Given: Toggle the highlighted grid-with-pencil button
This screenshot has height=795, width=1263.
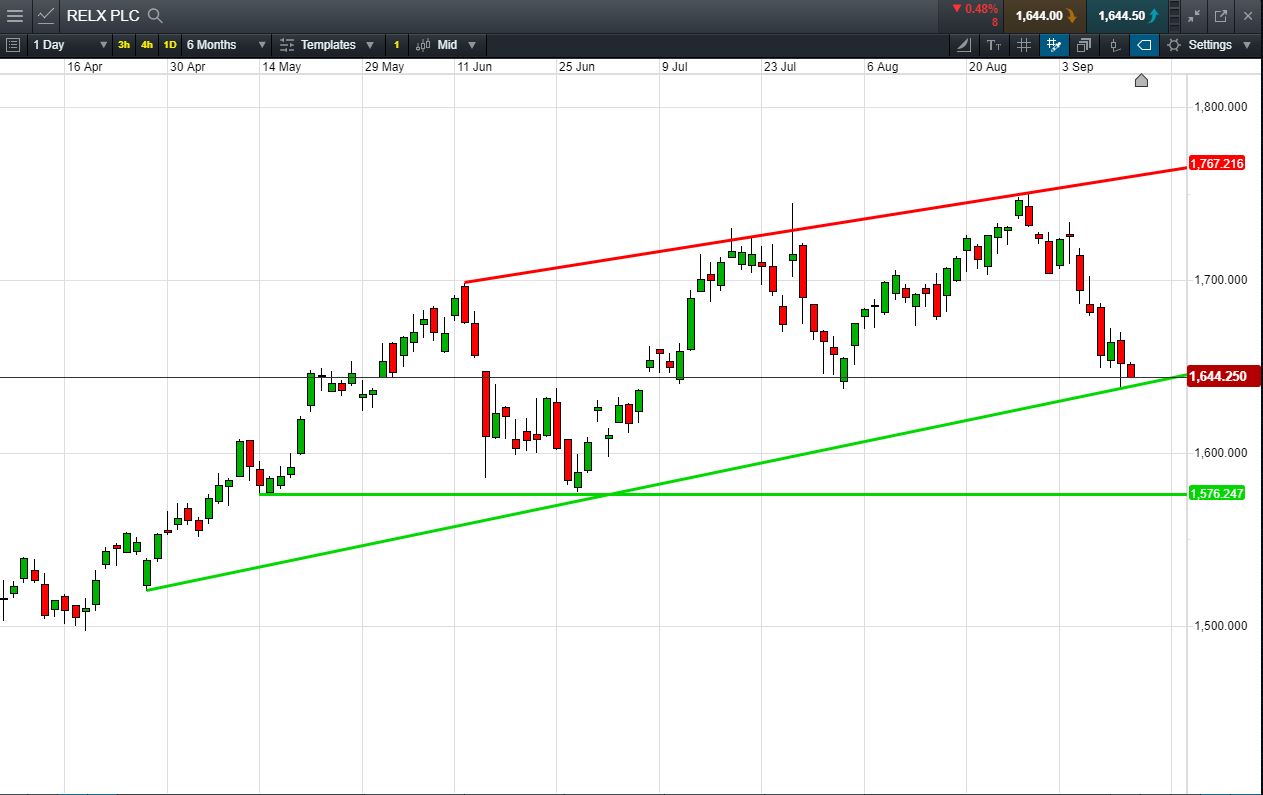Looking at the screenshot, I should 1053,45.
